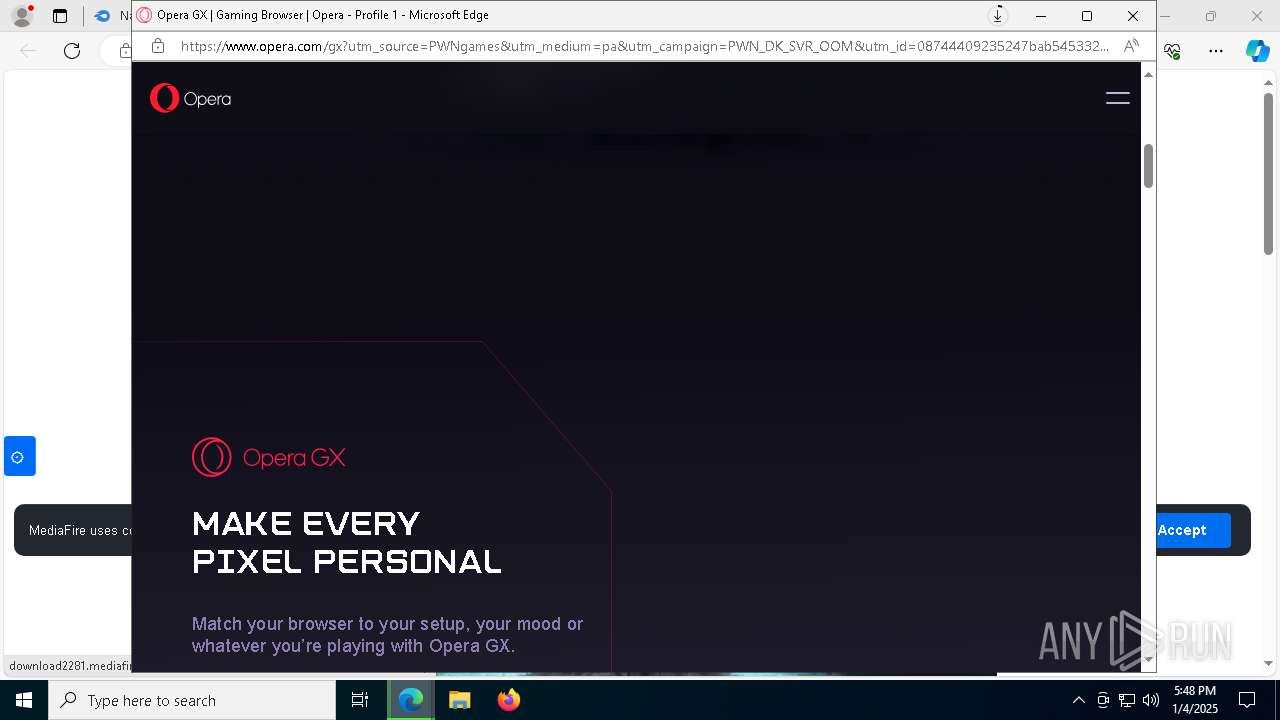Open volume control in system tray
Viewport: 1280px width, 720px height.
(1151, 700)
